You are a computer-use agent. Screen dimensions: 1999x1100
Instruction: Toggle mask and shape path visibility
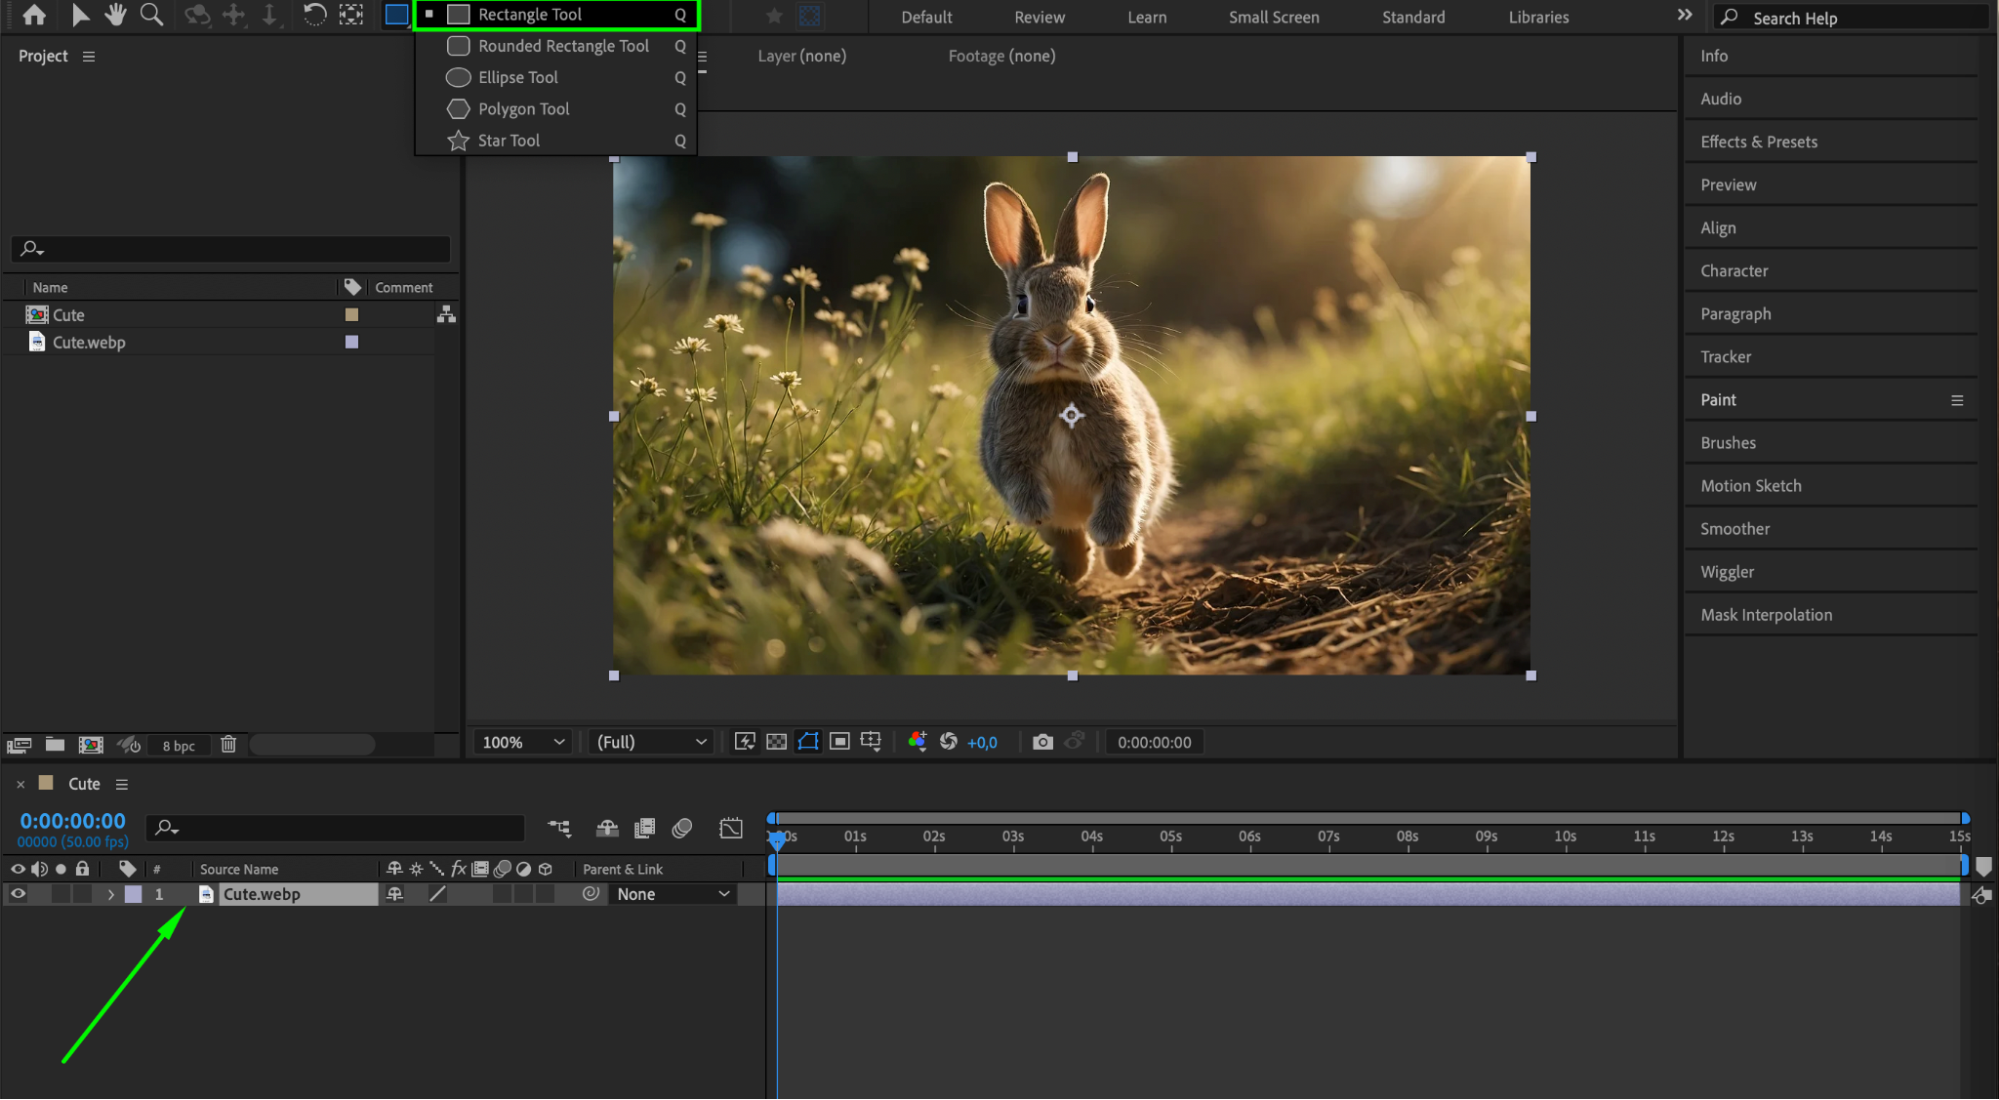[808, 742]
